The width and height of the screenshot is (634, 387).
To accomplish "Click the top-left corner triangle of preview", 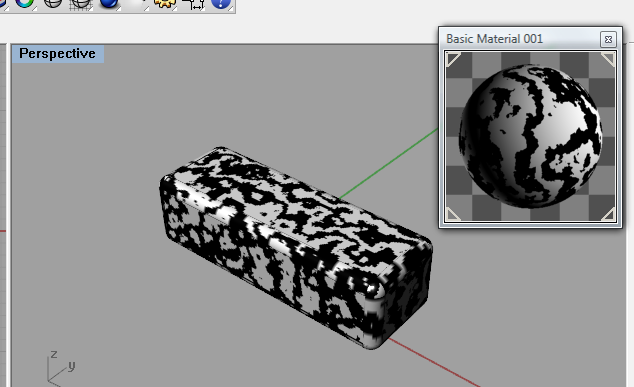I will [x=452, y=59].
